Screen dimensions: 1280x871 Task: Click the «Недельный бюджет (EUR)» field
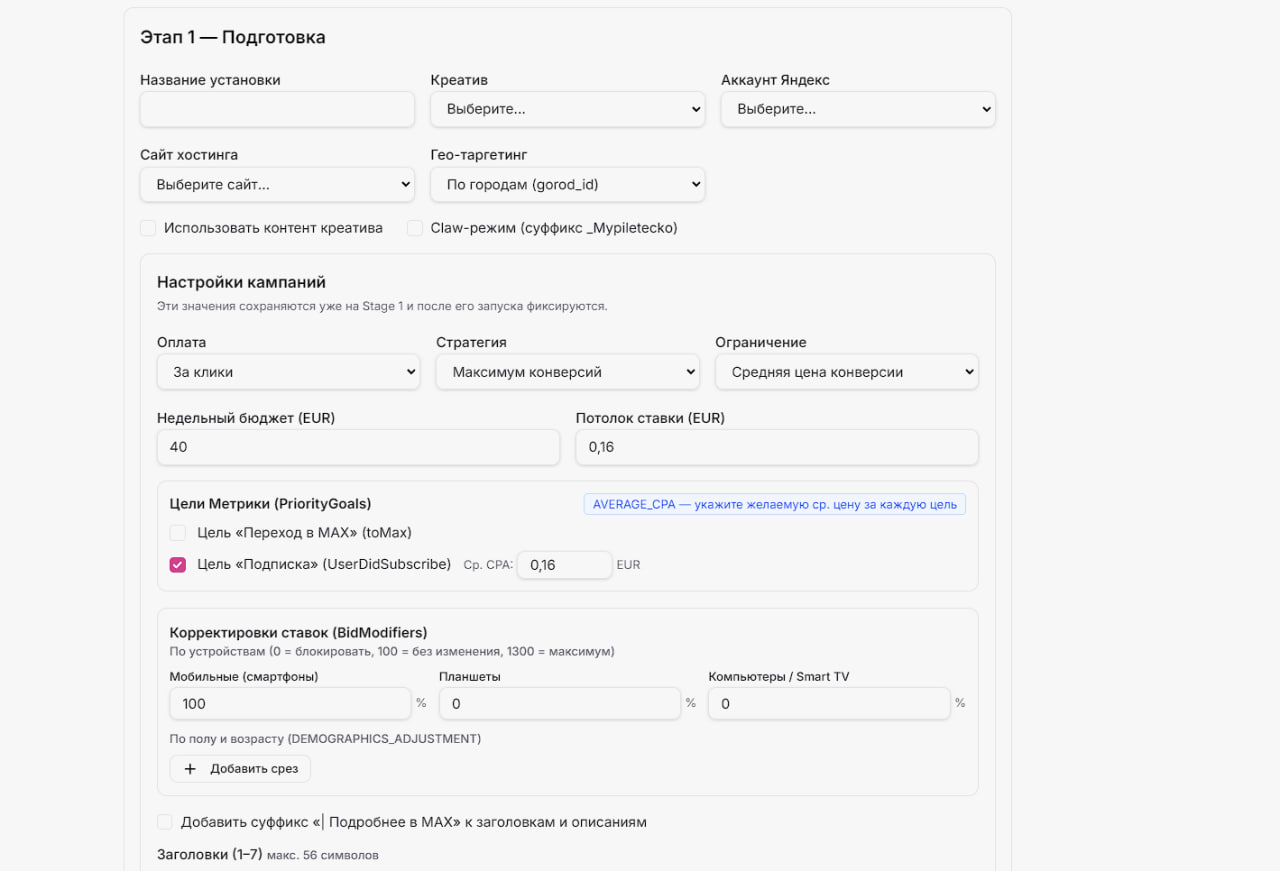coord(358,447)
